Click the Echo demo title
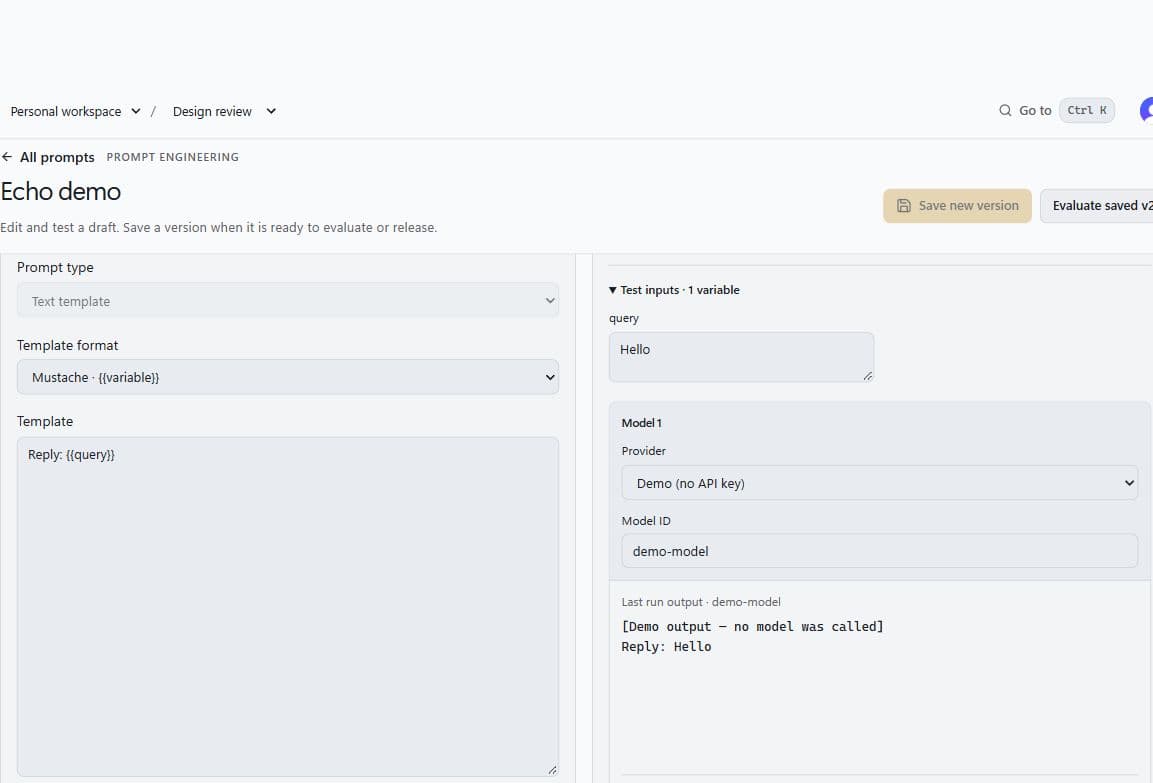Viewport: 1153px width, 783px height. pos(60,192)
